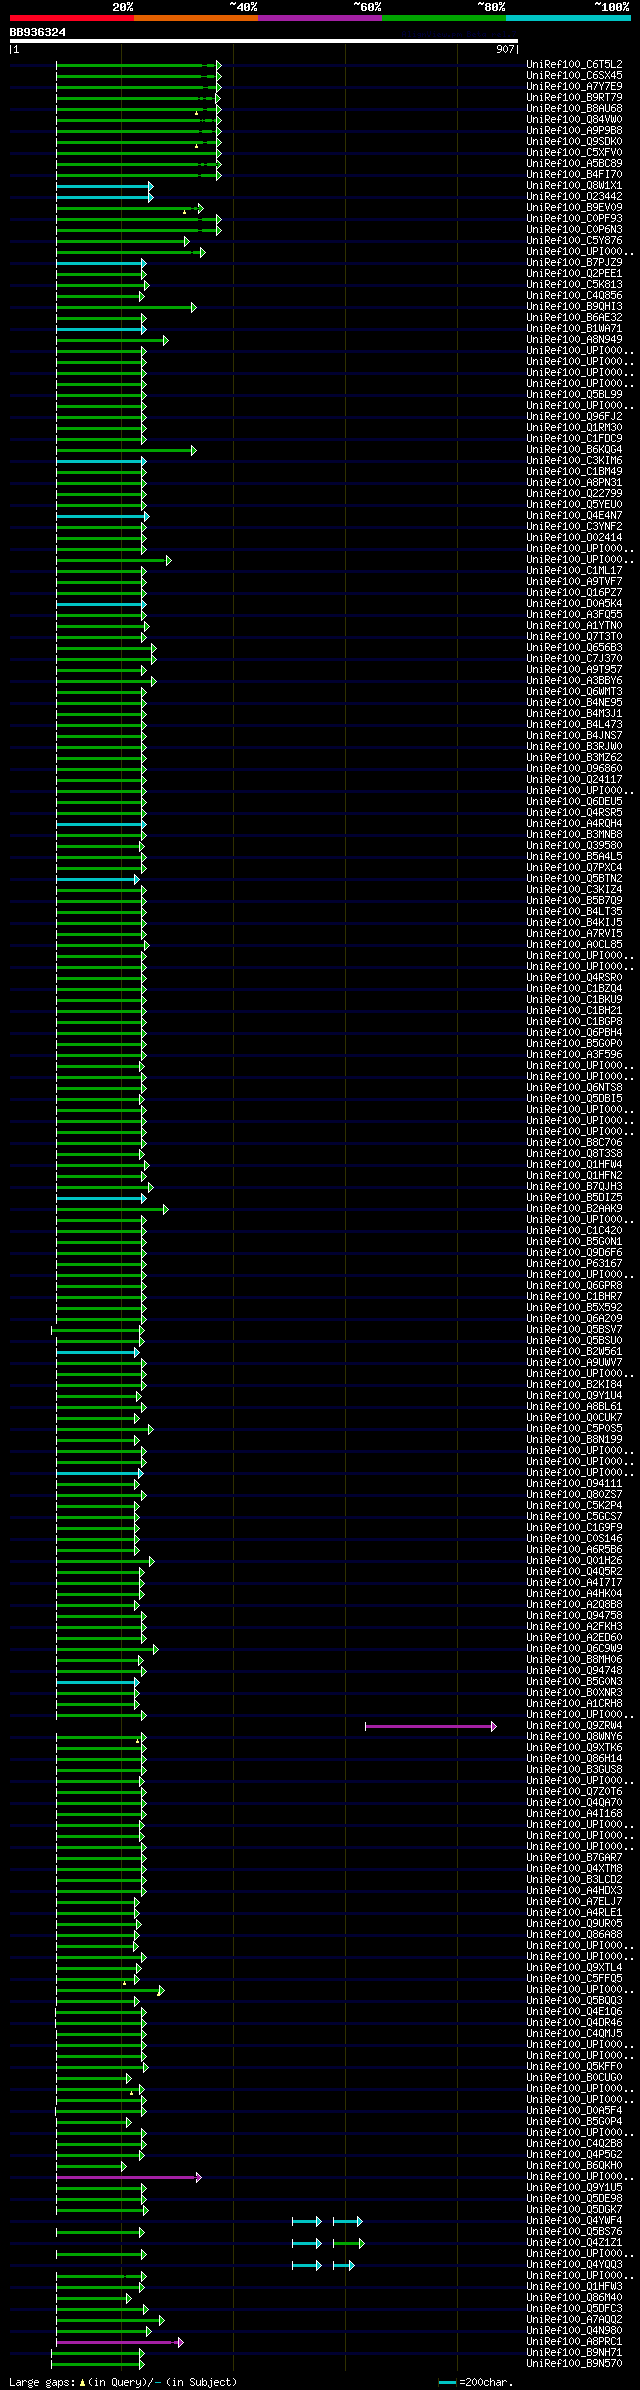Screen dimensions: 640x2390
Task: Open hit UniRef100_C0P6N3
Action: coord(574,229)
